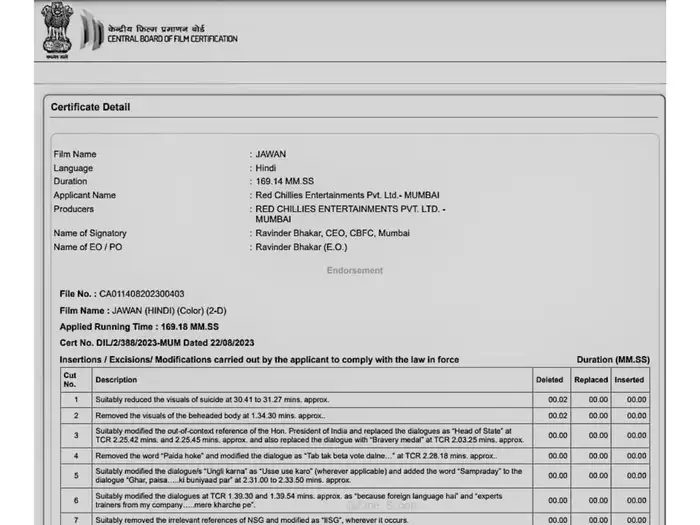The image size is (700, 525).
Task: Click the Endorsement section heading
Action: pyautogui.click(x=354, y=270)
